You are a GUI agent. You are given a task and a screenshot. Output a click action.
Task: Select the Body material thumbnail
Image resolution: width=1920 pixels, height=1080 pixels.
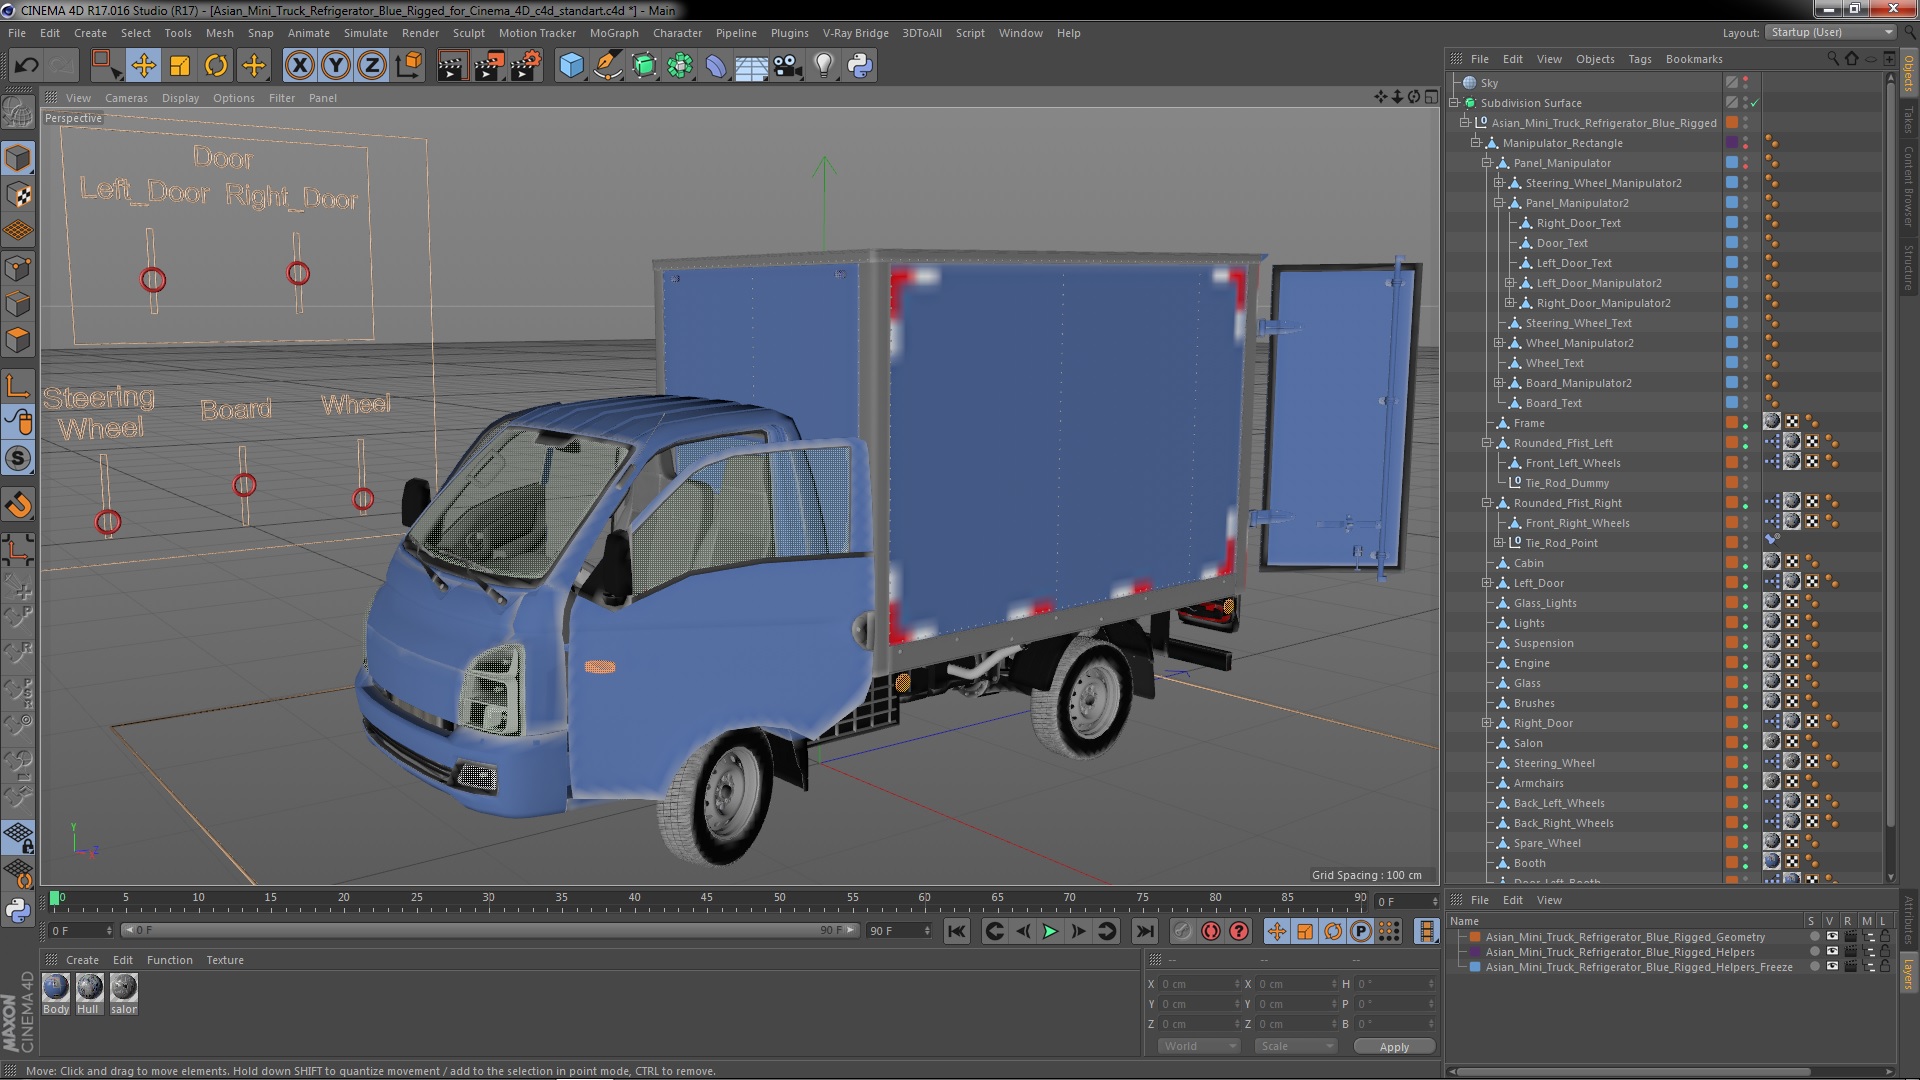tap(56, 988)
